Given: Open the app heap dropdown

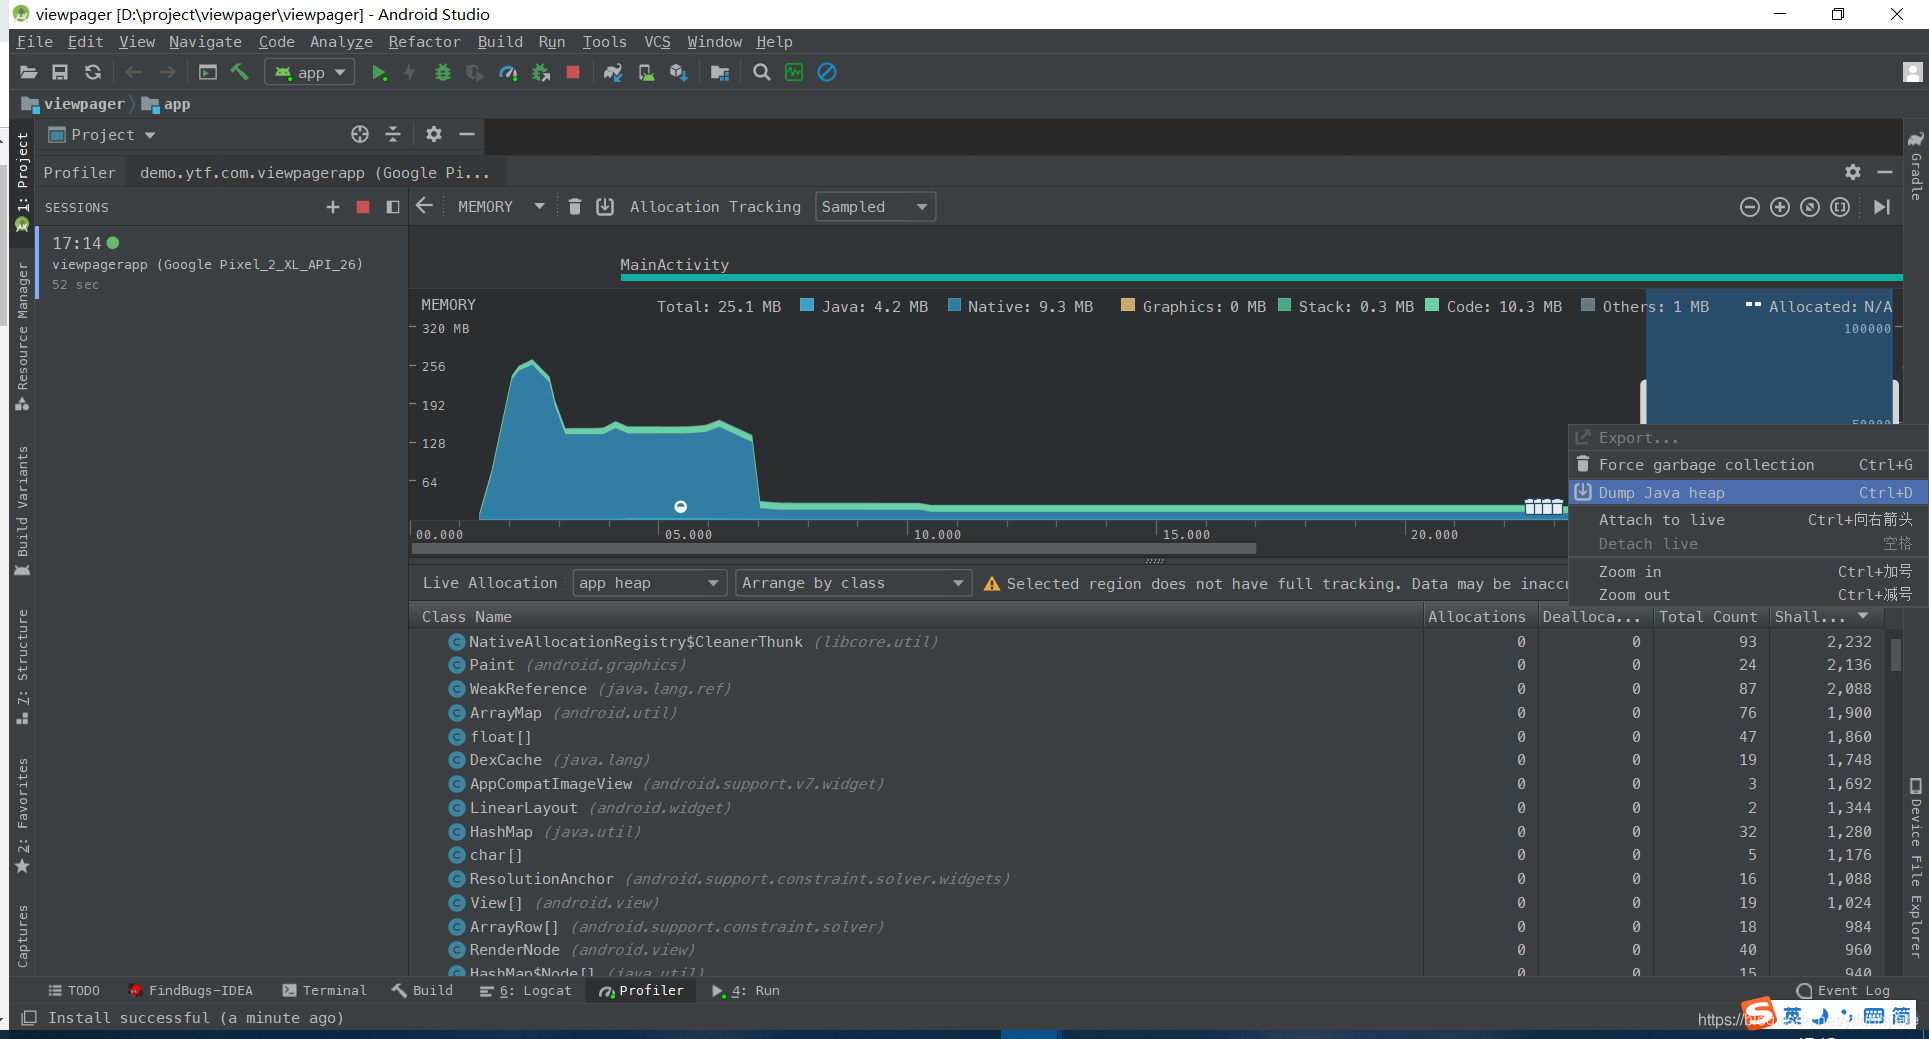Looking at the screenshot, I should click(x=649, y=583).
